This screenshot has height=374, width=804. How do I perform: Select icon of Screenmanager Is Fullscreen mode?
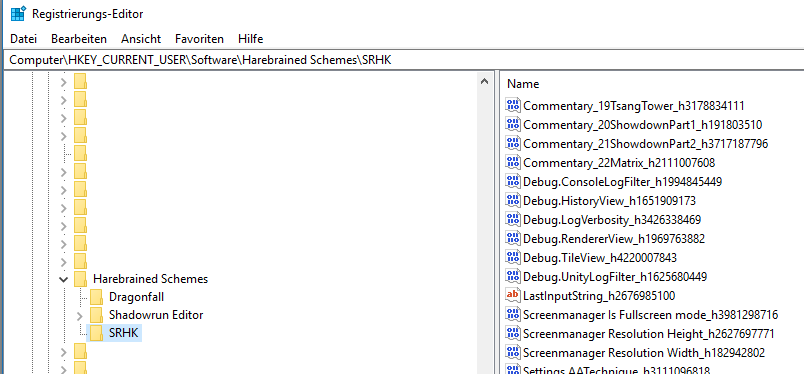point(513,314)
